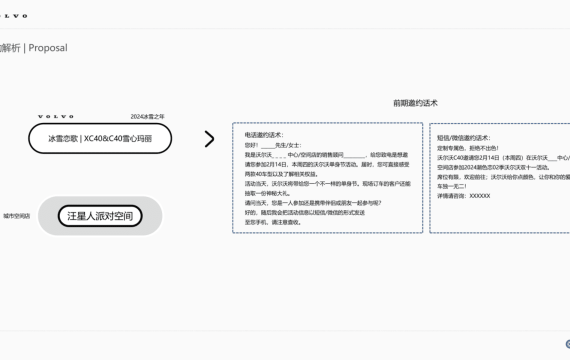Image resolution: width=570 pixels, height=360 pixels.
Task: Click the line '定制专属色, 拒绝不出色!'
Action: (x=468, y=148)
